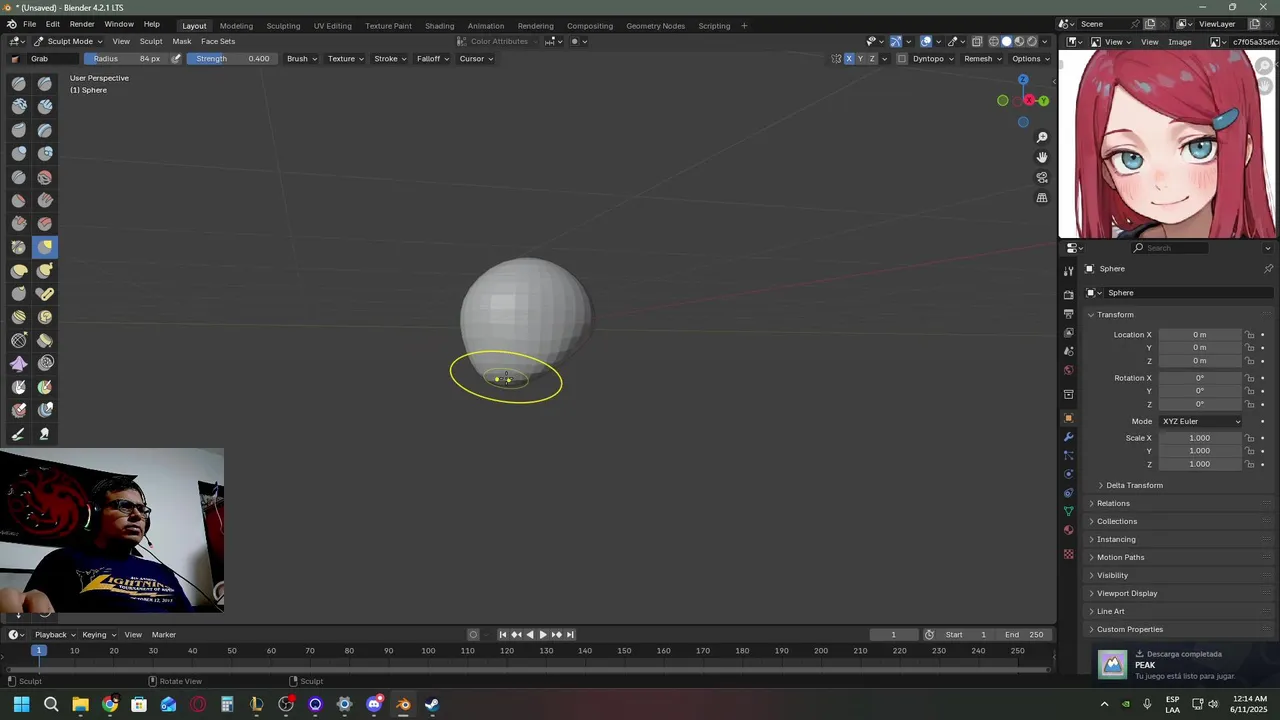Lock Location X value

pyautogui.click(x=1249, y=335)
